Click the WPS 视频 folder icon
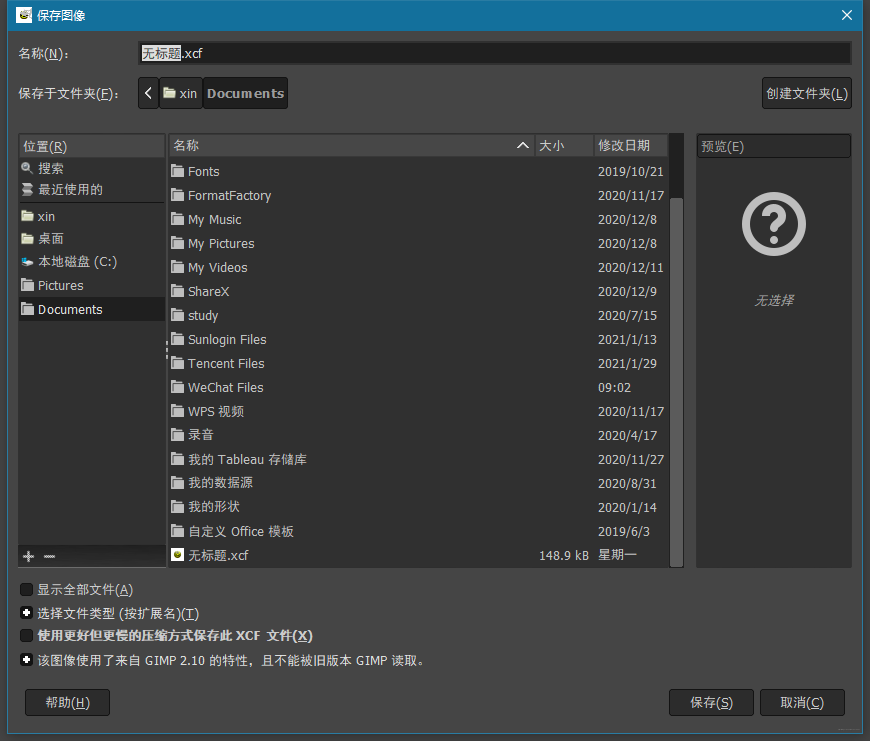Image resolution: width=870 pixels, height=741 pixels. (x=178, y=411)
